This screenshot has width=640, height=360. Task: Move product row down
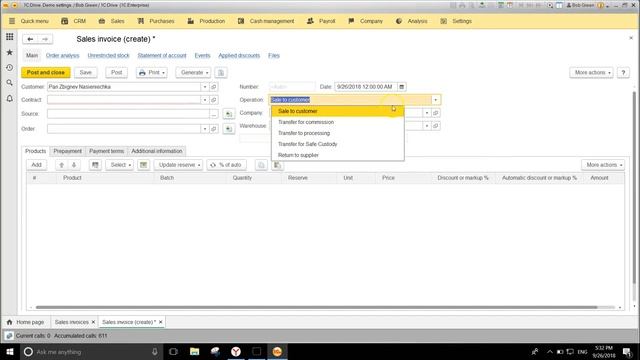(74, 165)
